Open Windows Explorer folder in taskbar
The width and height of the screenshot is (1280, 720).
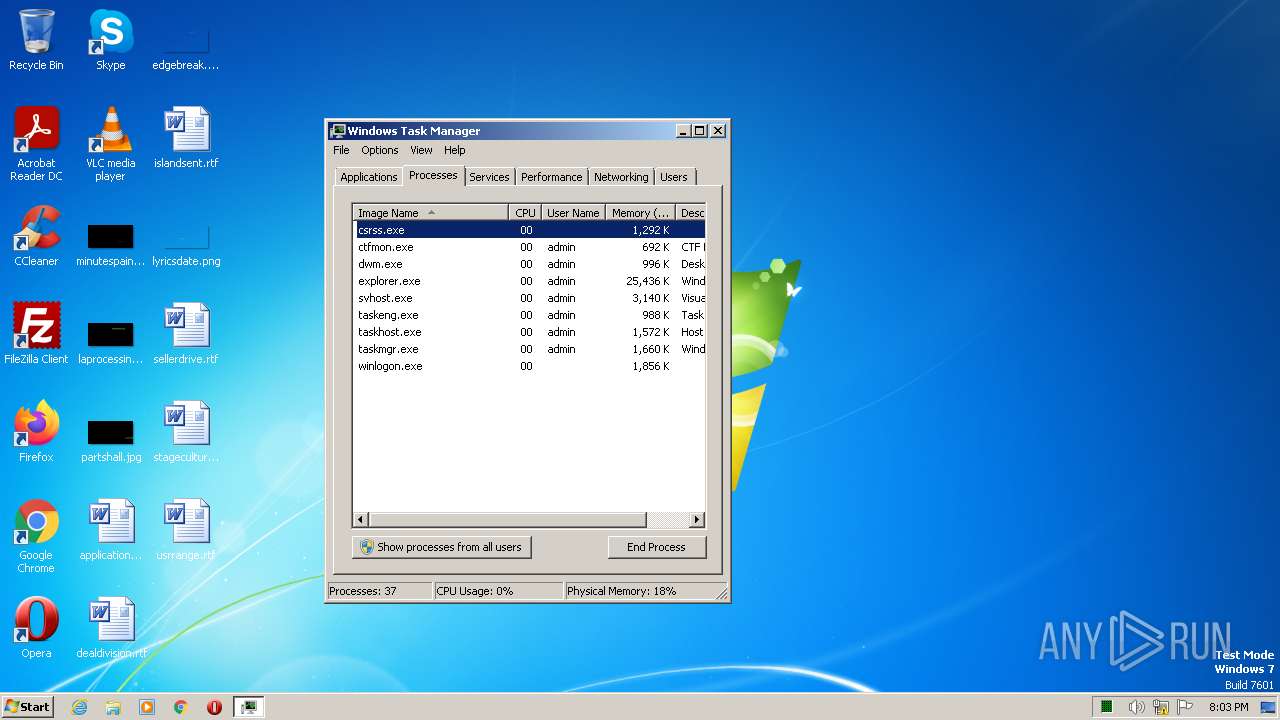point(113,707)
